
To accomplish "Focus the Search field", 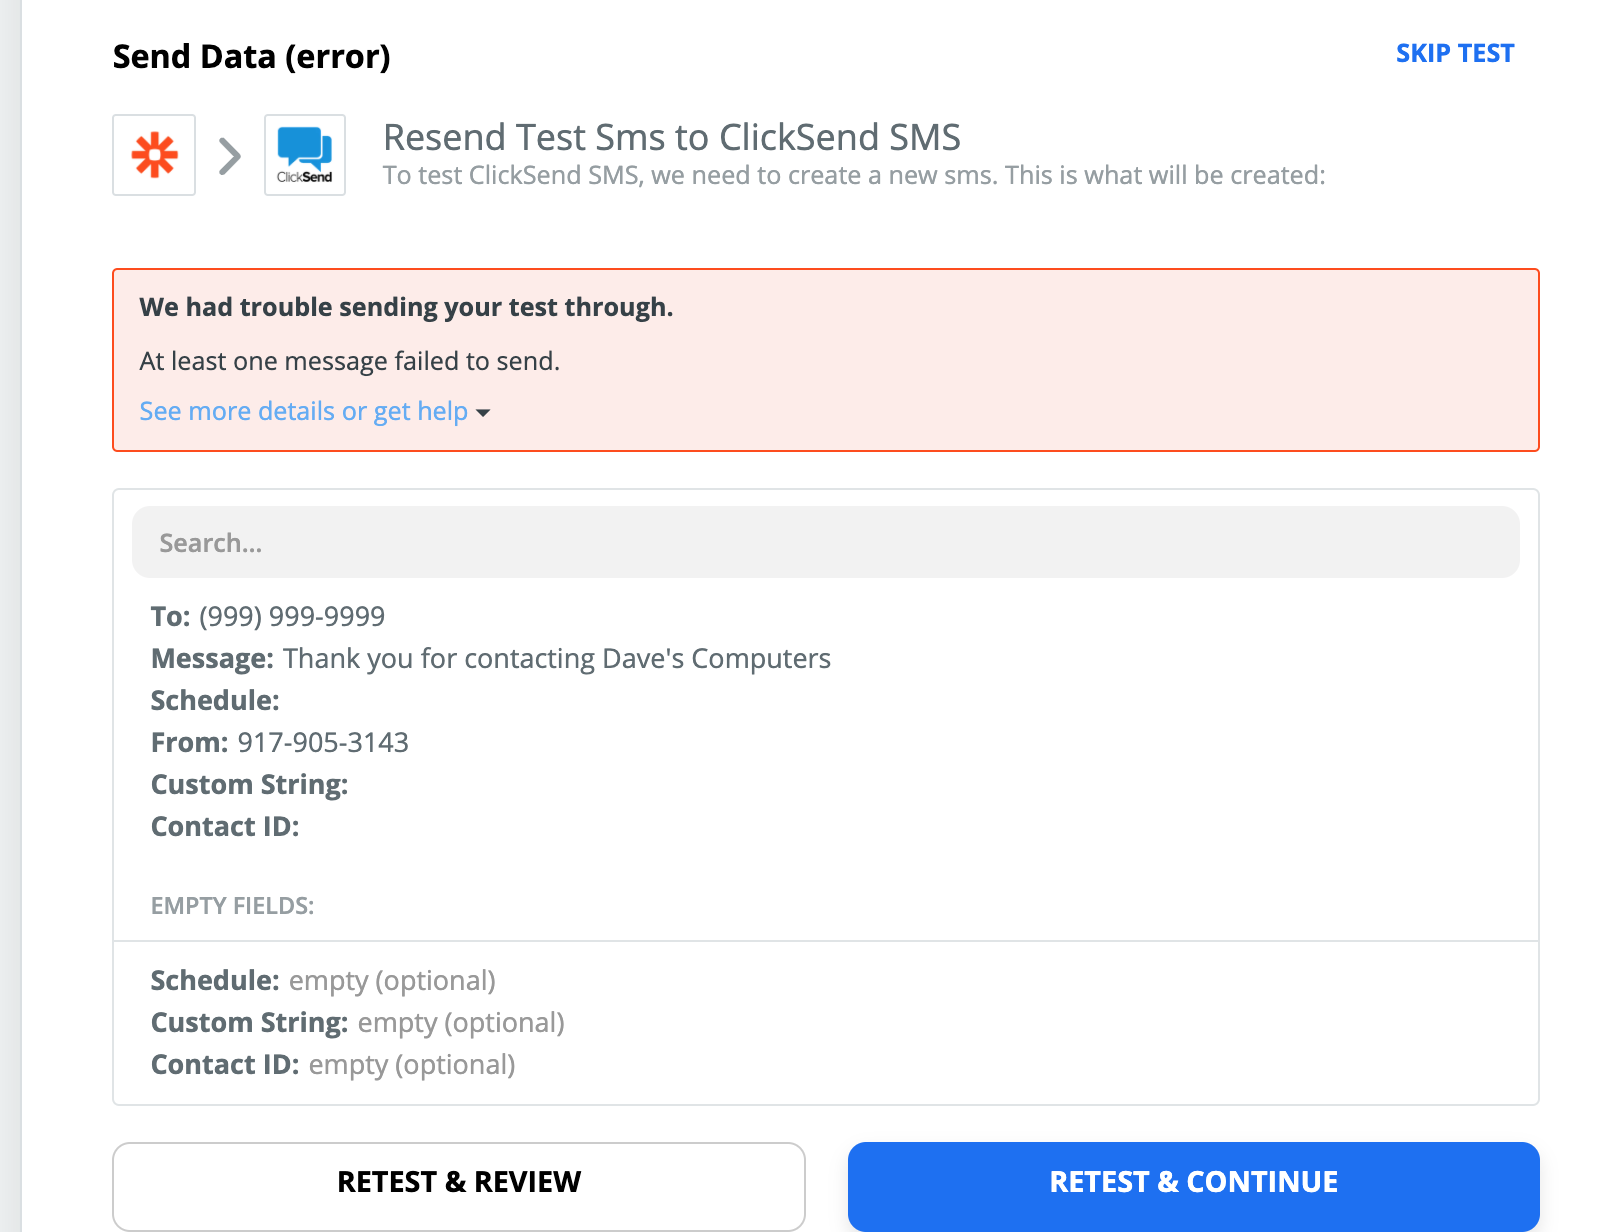I will click(826, 542).
